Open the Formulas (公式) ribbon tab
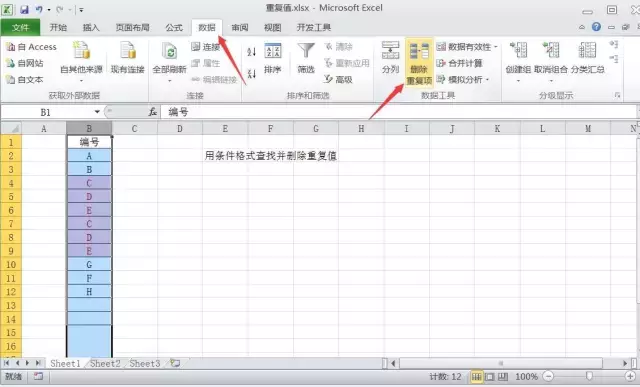640x387 pixels. [x=174, y=27]
